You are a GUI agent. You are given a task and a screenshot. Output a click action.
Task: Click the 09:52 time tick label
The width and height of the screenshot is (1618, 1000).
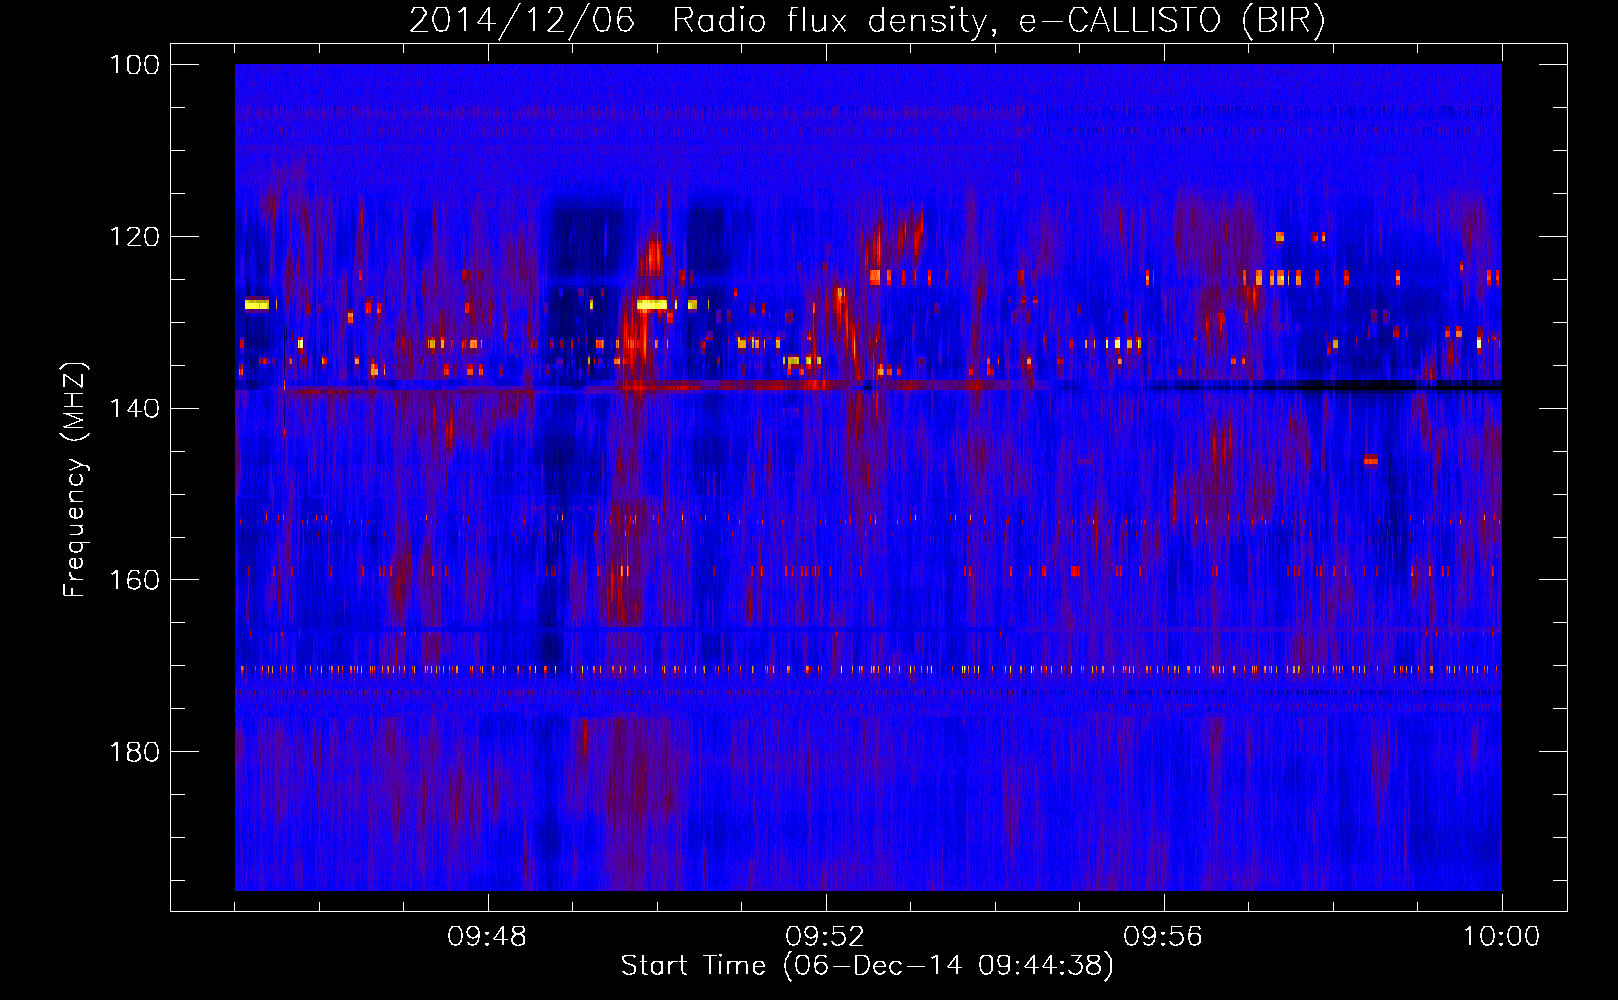[x=825, y=937]
